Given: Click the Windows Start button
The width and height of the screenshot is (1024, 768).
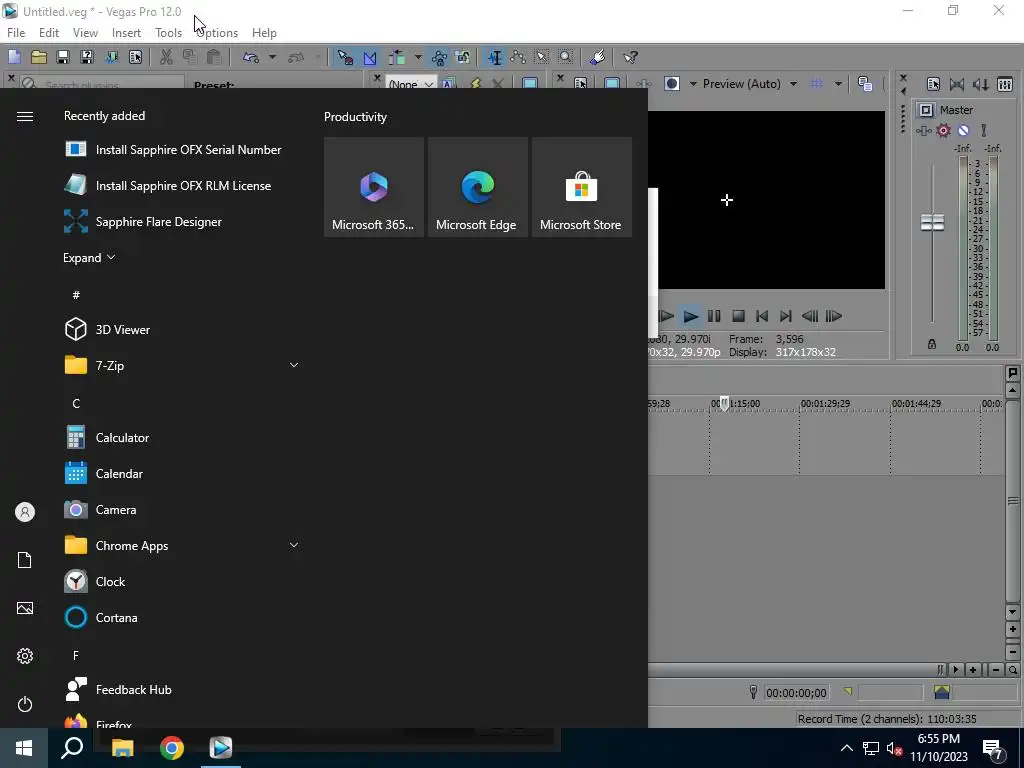Looking at the screenshot, I should pos(24,748).
